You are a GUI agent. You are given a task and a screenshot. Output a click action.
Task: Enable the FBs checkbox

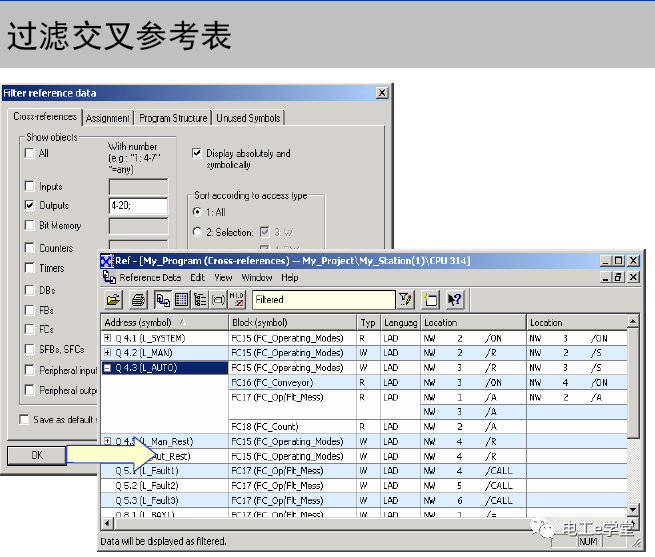(x=30, y=310)
